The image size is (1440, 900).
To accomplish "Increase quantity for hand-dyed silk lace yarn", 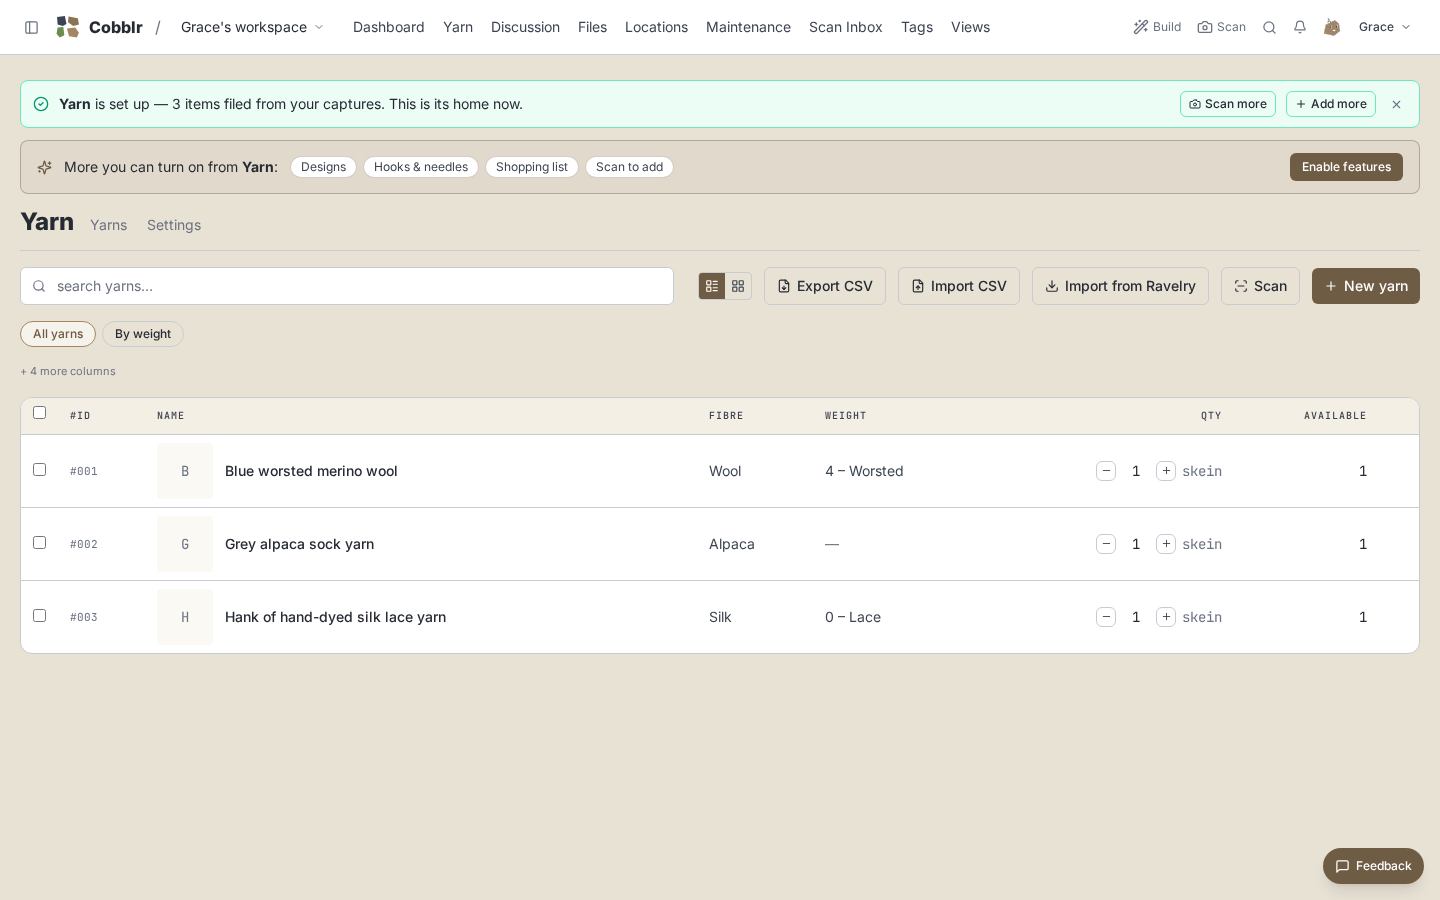I will 1166,617.
